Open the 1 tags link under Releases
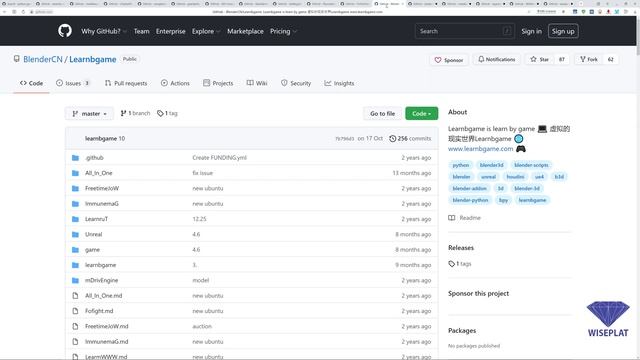This screenshot has height=360, width=640. [x=460, y=264]
